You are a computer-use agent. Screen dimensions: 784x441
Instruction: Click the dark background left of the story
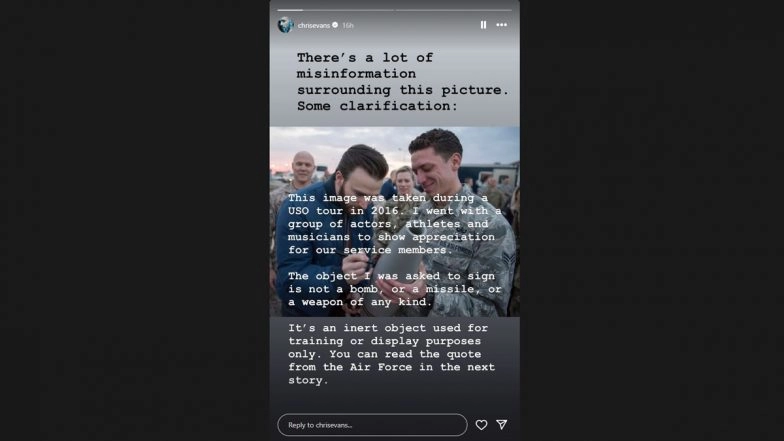tap(135, 220)
